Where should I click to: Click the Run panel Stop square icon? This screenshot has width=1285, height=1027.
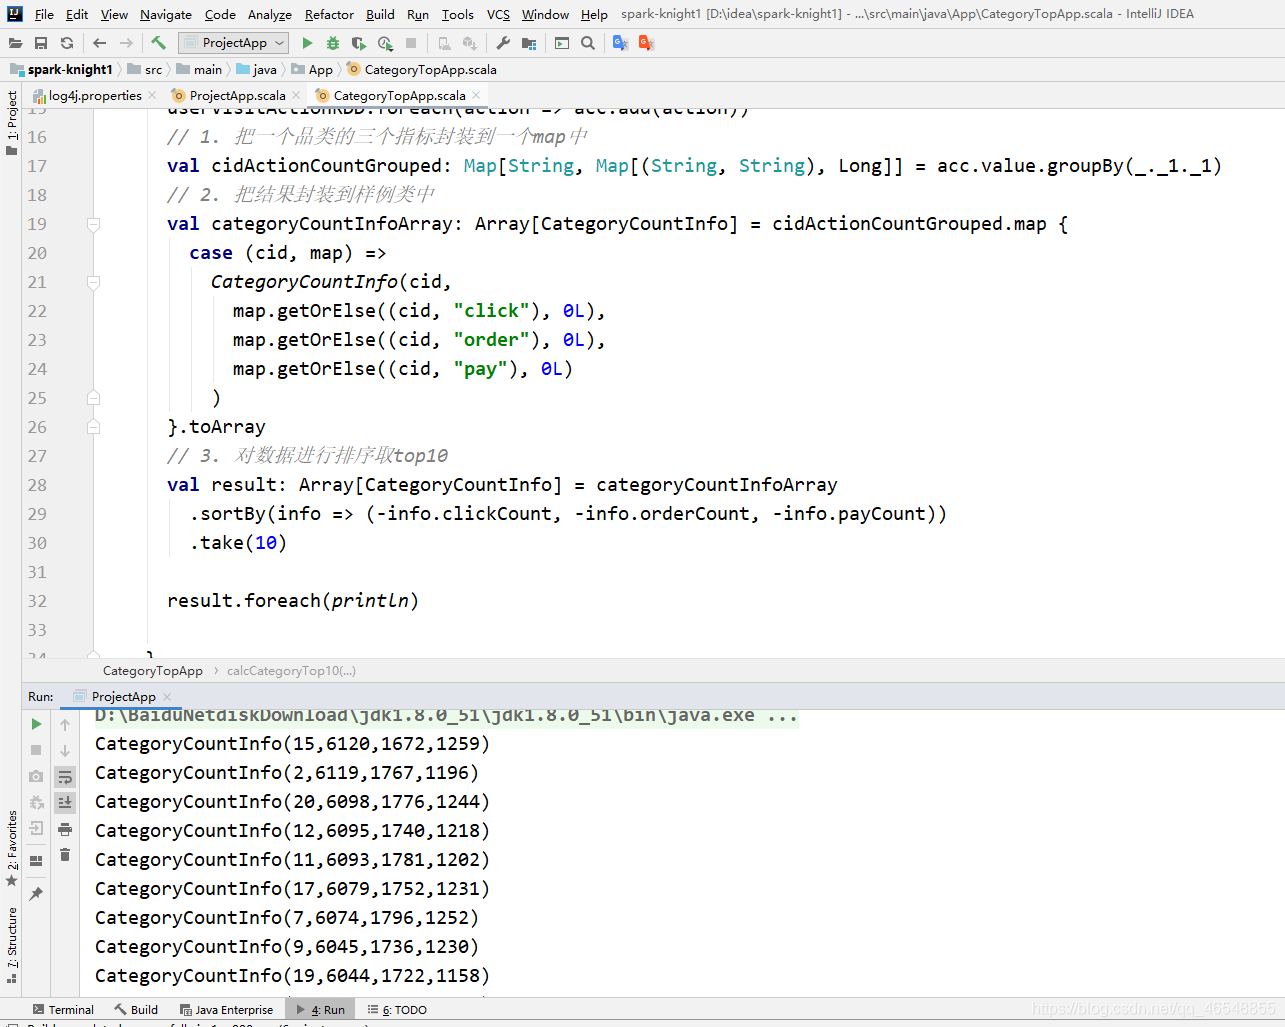click(x=36, y=750)
